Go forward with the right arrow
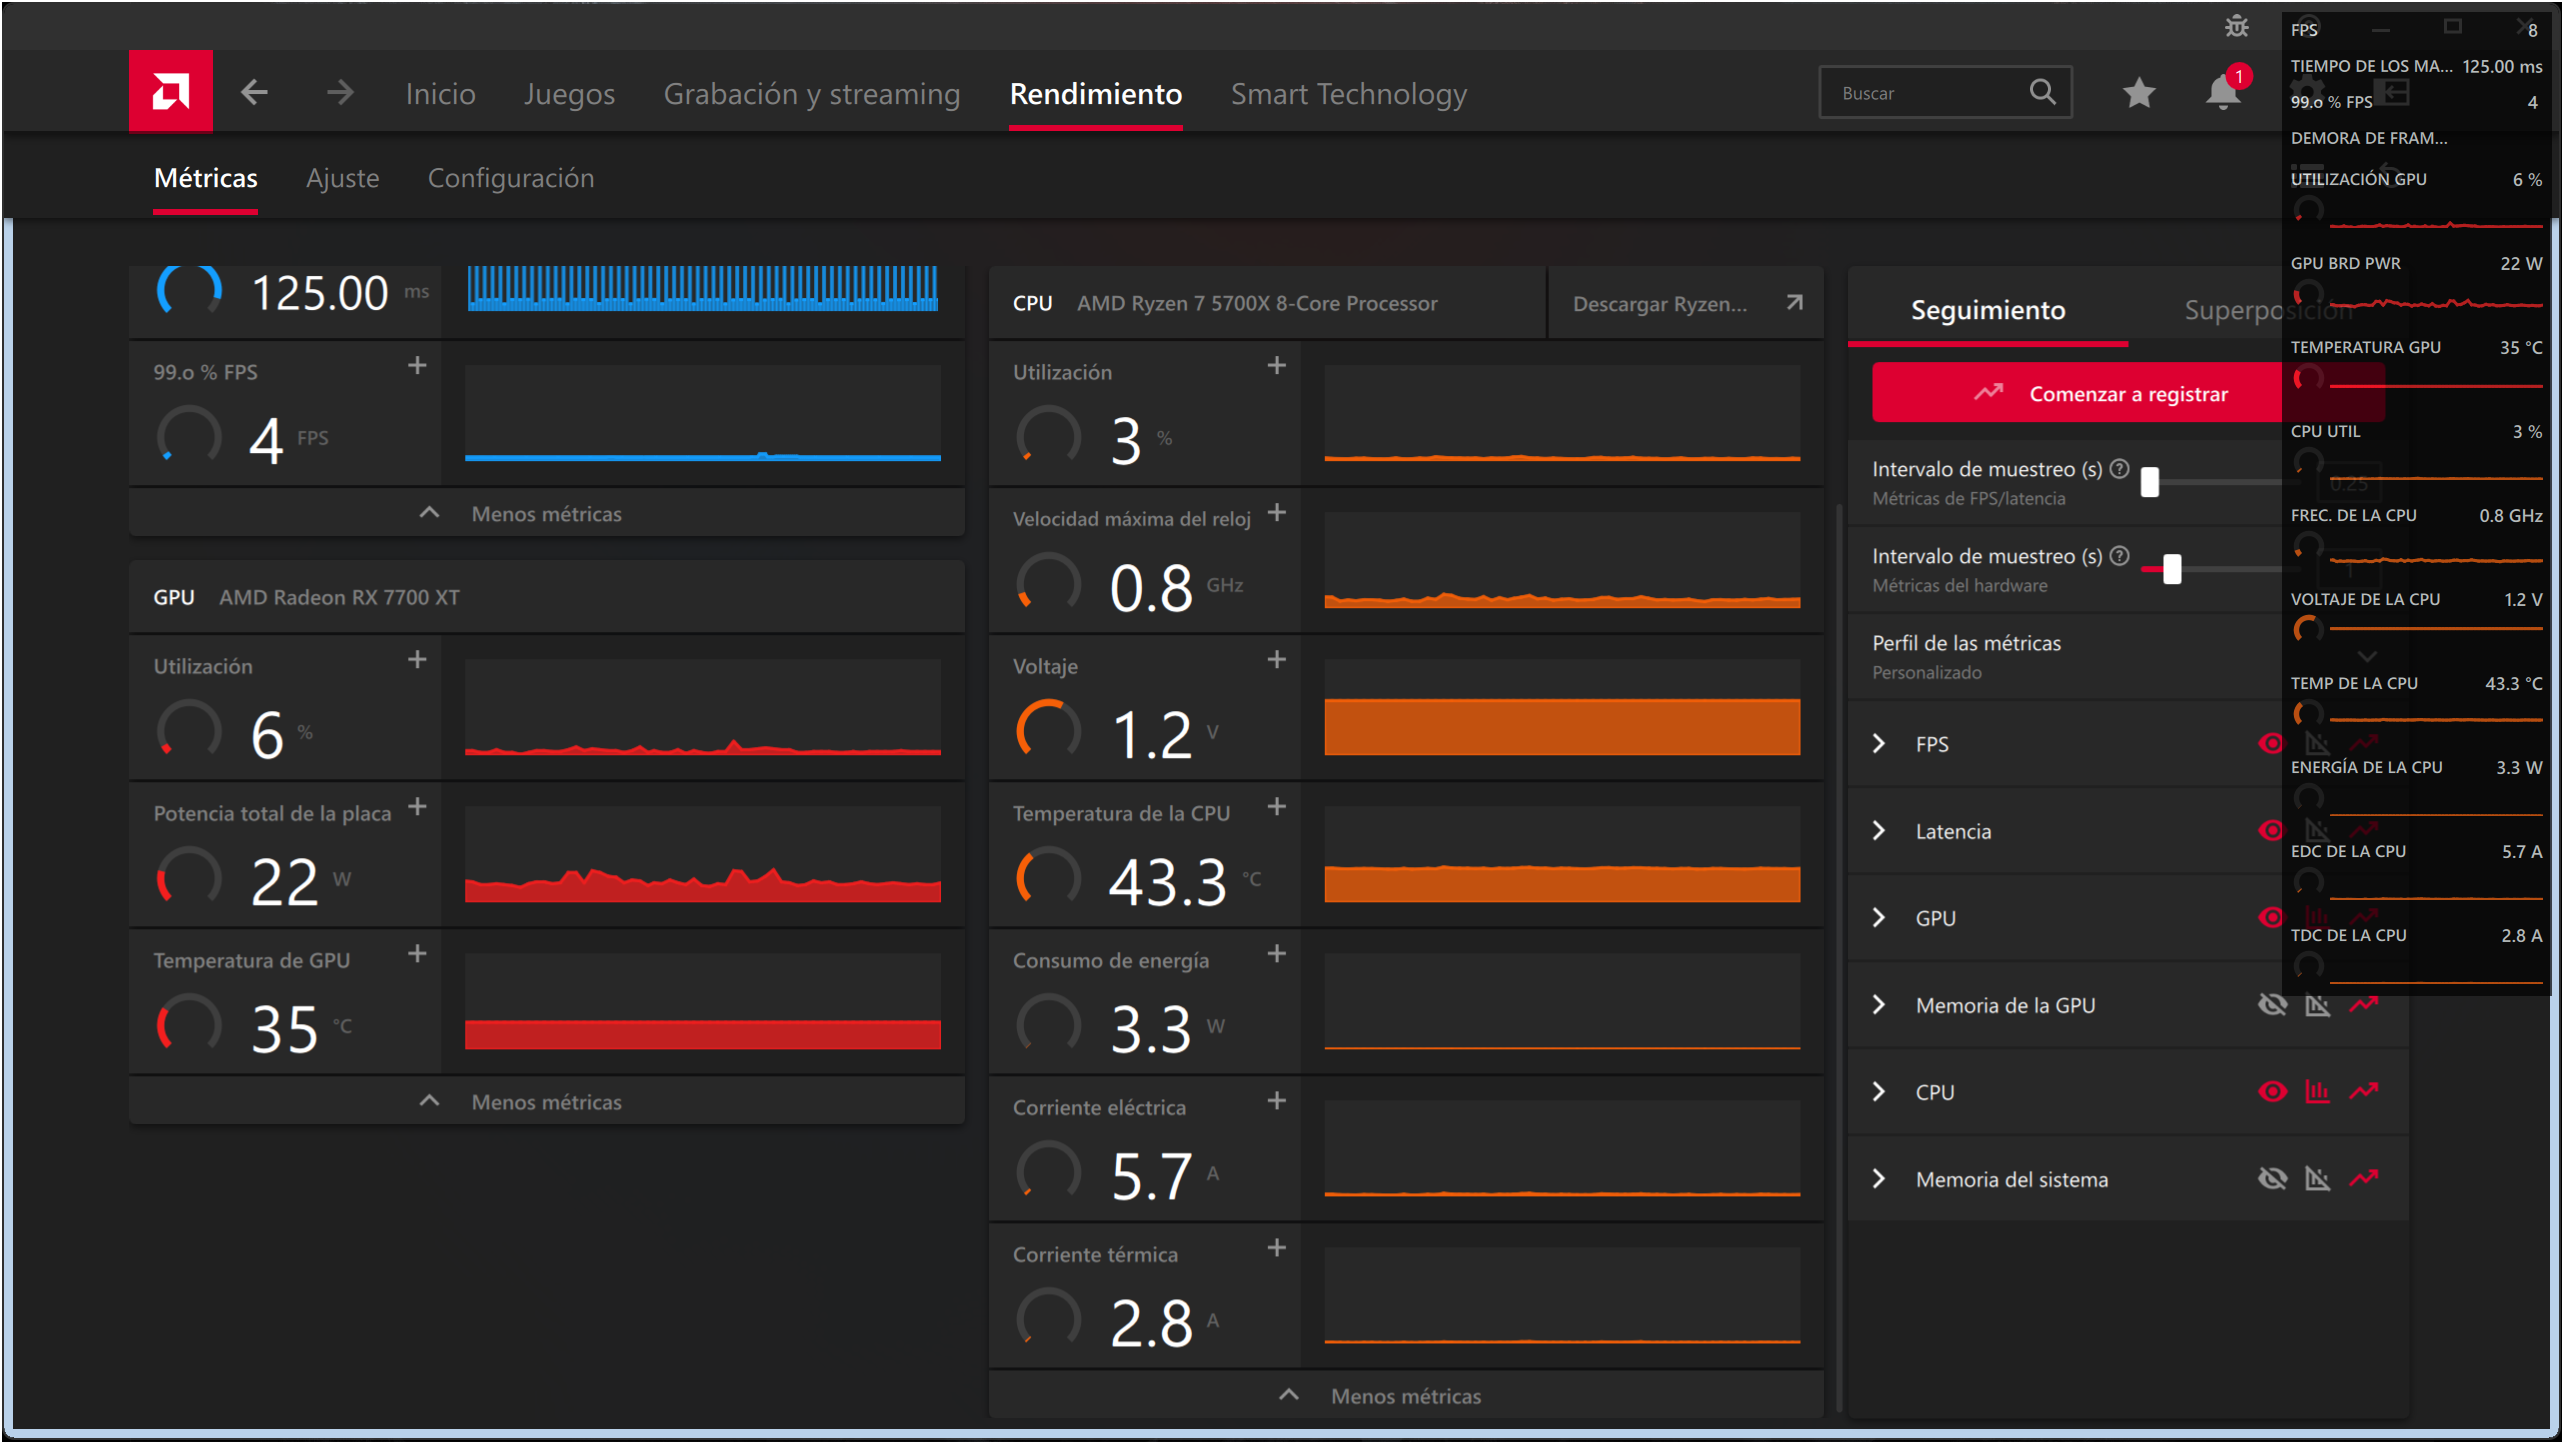2564x1444 pixels. pyautogui.click(x=340, y=93)
